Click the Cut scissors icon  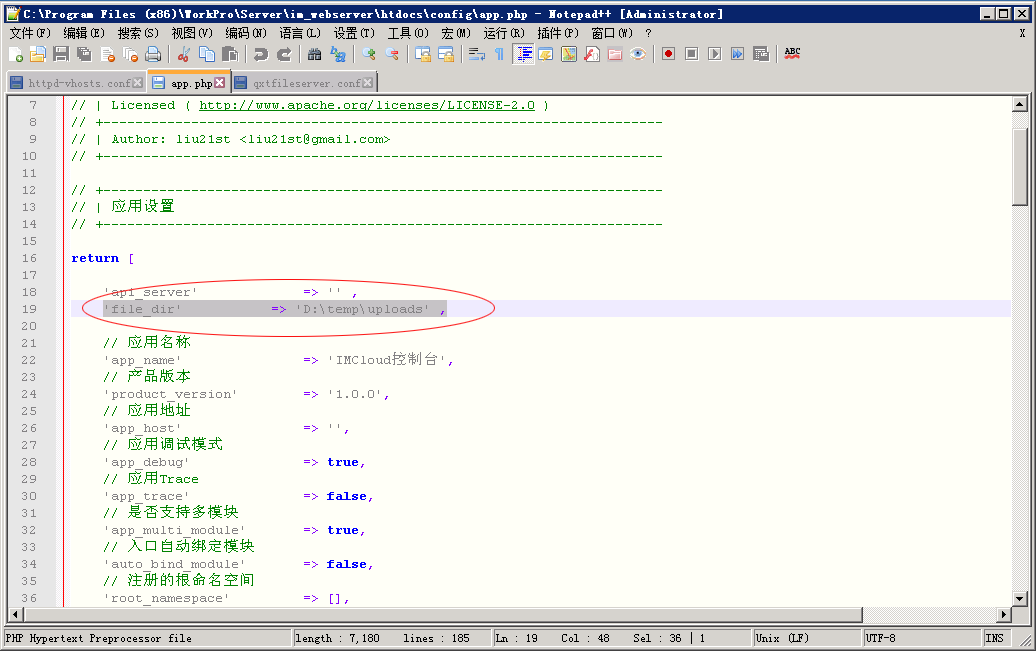pos(184,54)
